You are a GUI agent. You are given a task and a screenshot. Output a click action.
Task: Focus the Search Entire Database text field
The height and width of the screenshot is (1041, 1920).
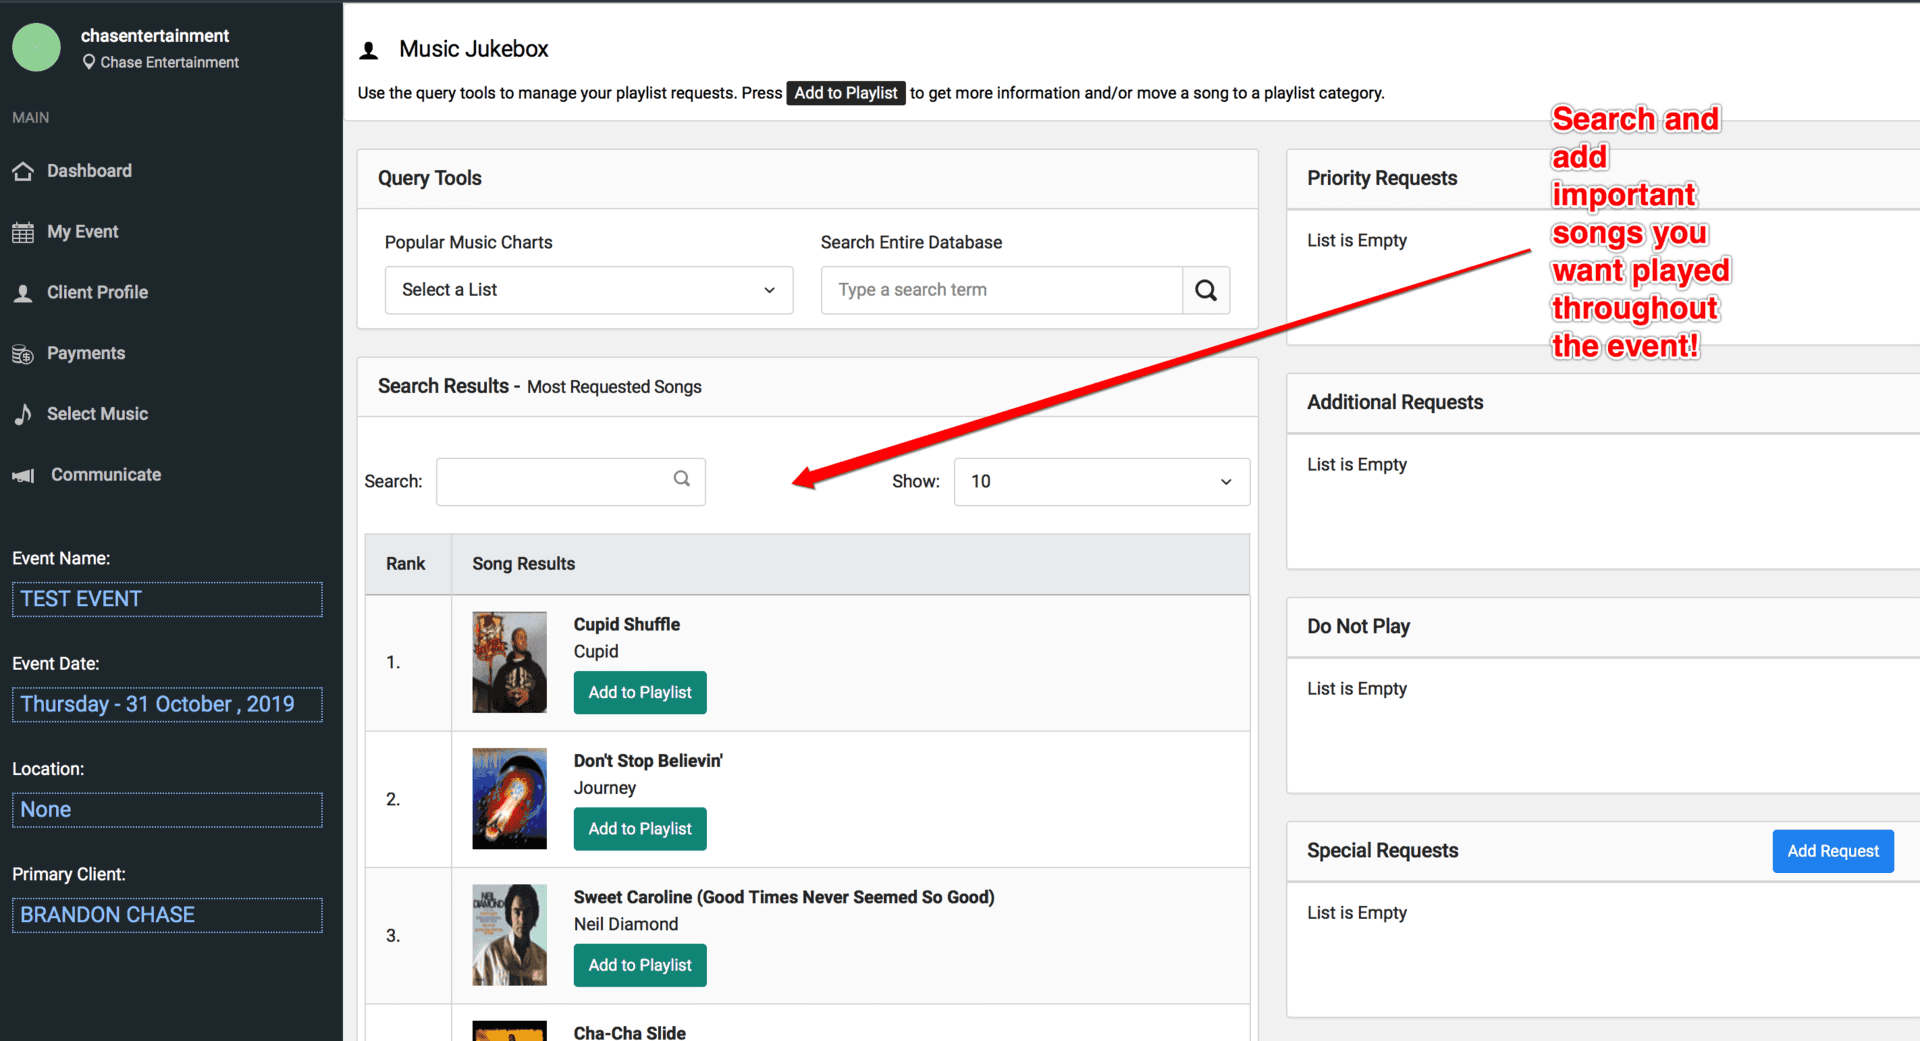tap(1001, 290)
